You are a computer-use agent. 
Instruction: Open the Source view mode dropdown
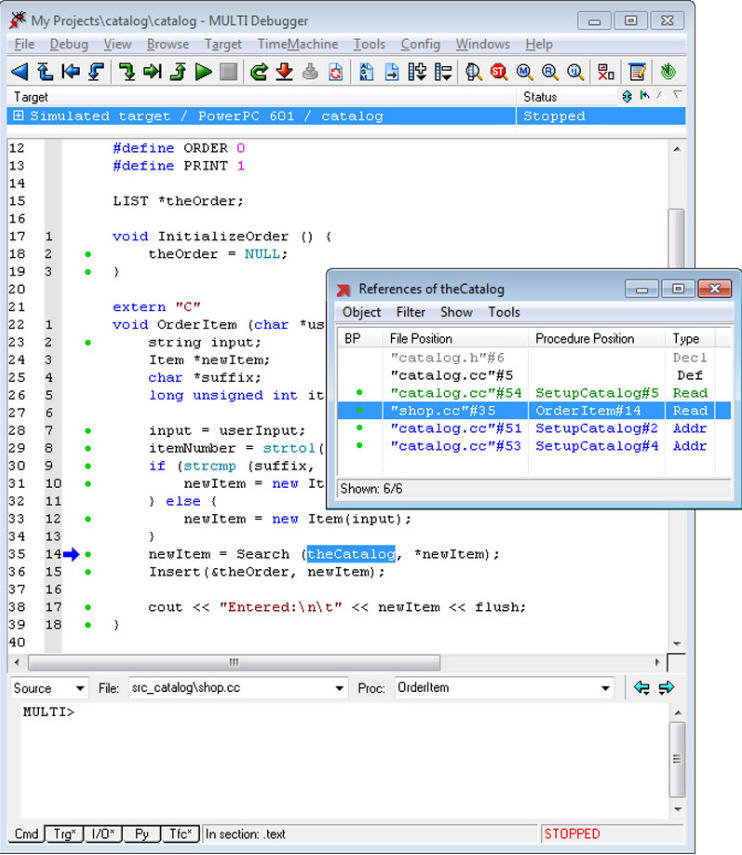[x=49, y=688]
